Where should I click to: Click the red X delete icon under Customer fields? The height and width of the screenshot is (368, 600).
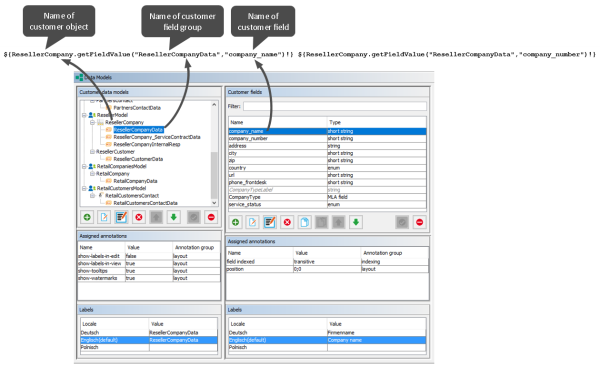[x=287, y=222]
